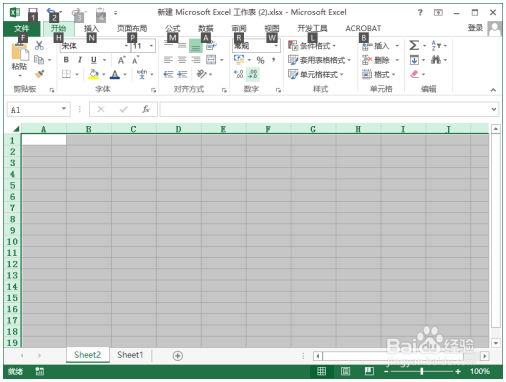
Task: Click the Copy icon in clipboard group
Action: [x=39, y=60]
